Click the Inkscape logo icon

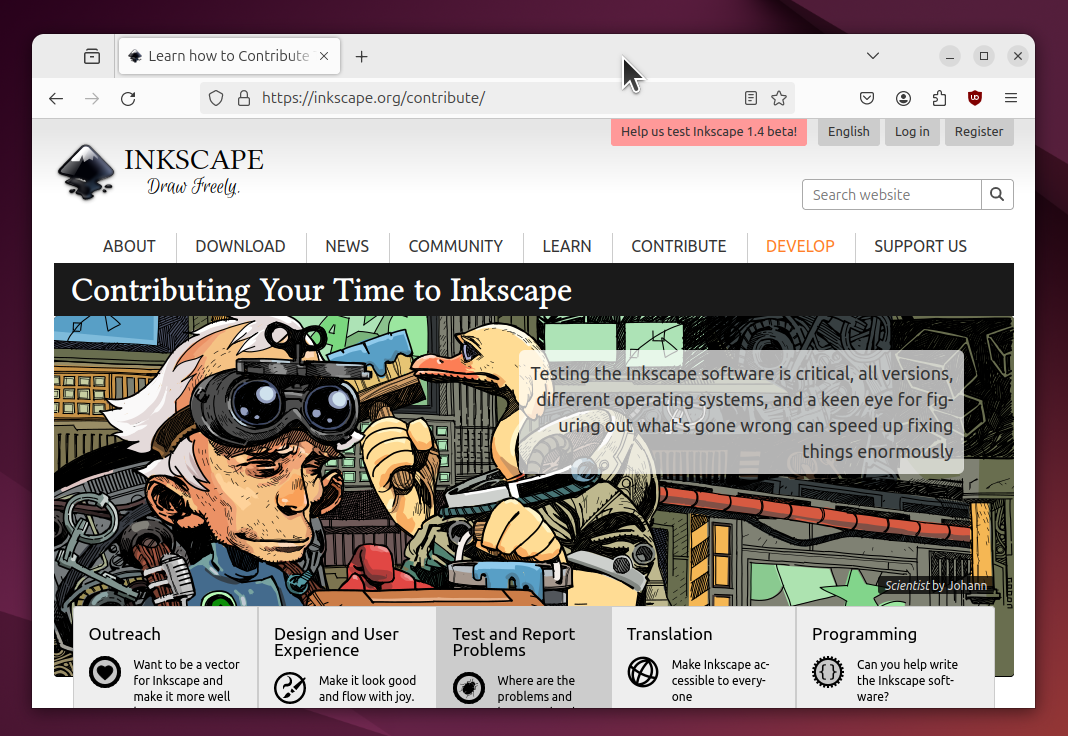87,172
